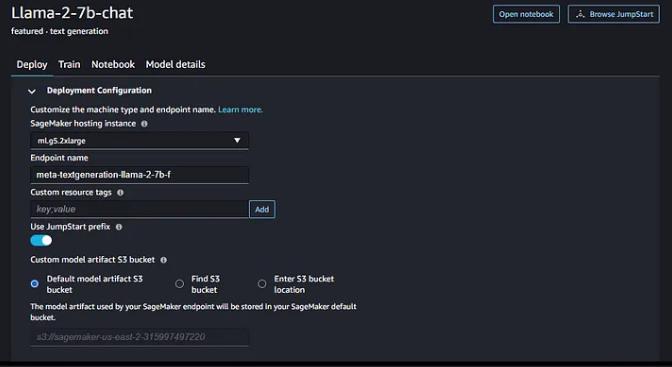Collapse the Deployment Configuration section chevron
Image resolution: width=672 pixels, height=367 pixels.
(x=32, y=91)
